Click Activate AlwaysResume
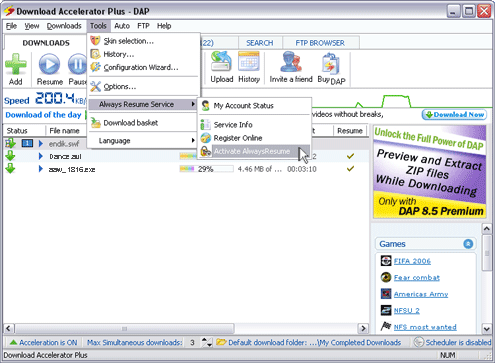The width and height of the screenshot is (495, 363). (255, 151)
